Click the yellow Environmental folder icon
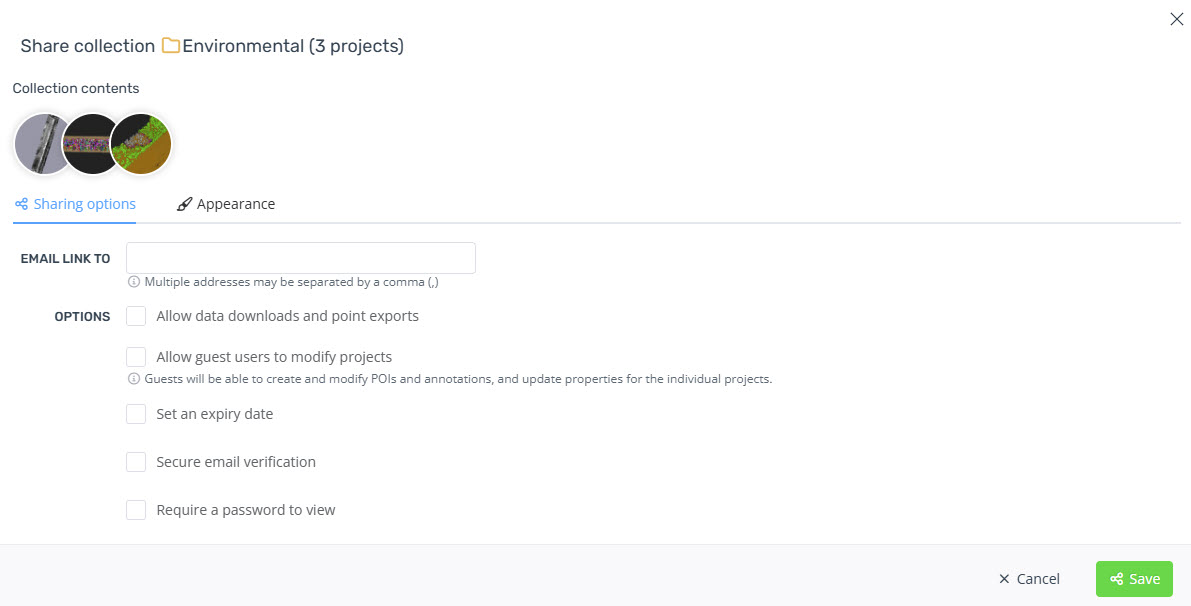Viewport: 1191px width, 606px height. point(171,46)
